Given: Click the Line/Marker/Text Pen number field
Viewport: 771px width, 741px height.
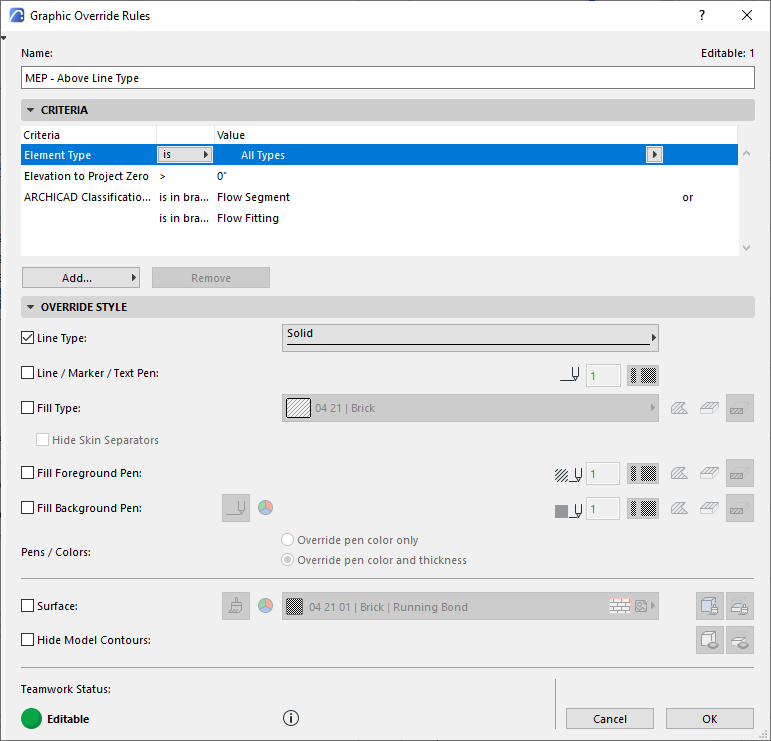Looking at the screenshot, I should click(x=603, y=376).
